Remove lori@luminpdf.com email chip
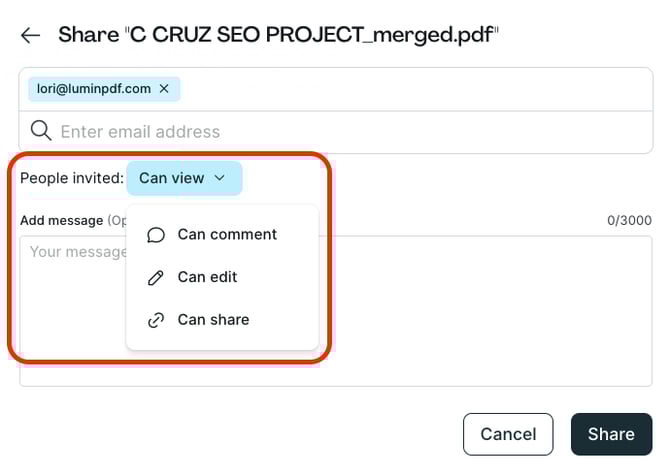The height and width of the screenshot is (474, 670). [164, 89]
